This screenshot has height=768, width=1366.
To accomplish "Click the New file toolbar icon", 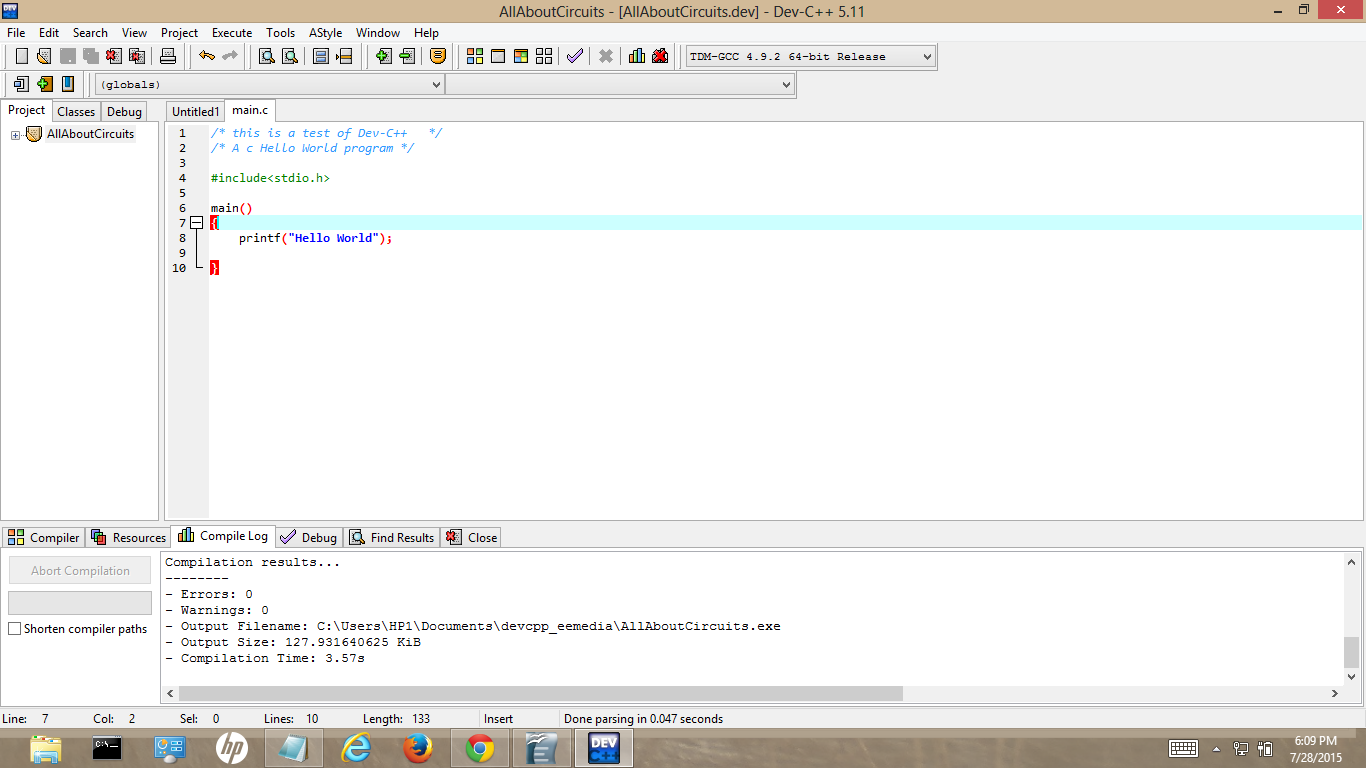I will pyautogui.click(x=21, y=56).
